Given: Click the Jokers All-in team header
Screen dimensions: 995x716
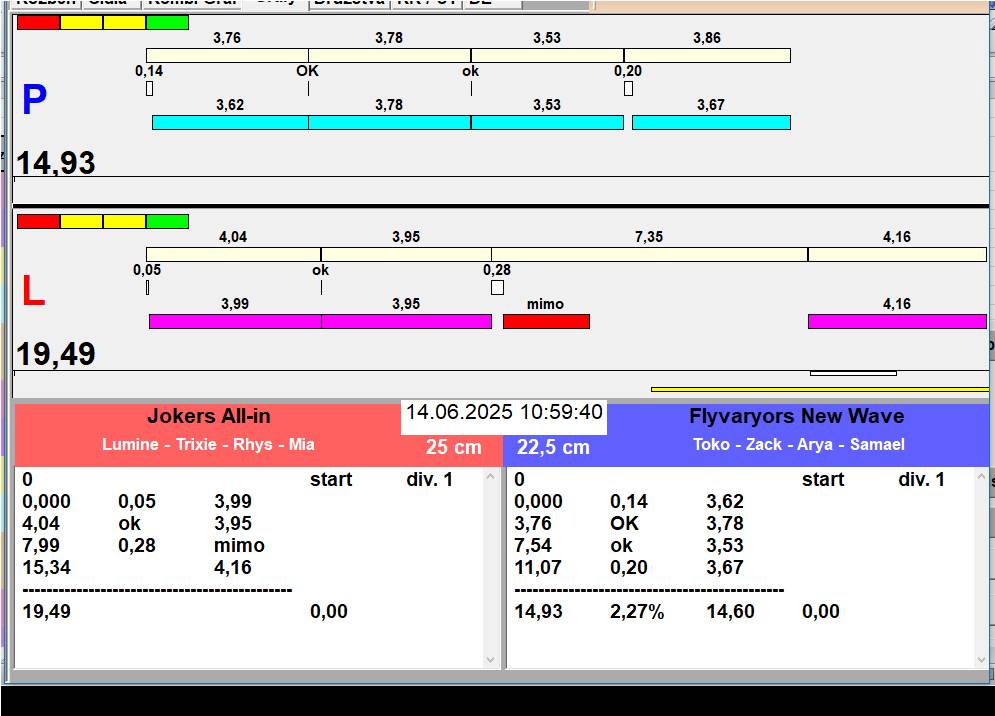Looking at the screenshot, I should (208, 416).
